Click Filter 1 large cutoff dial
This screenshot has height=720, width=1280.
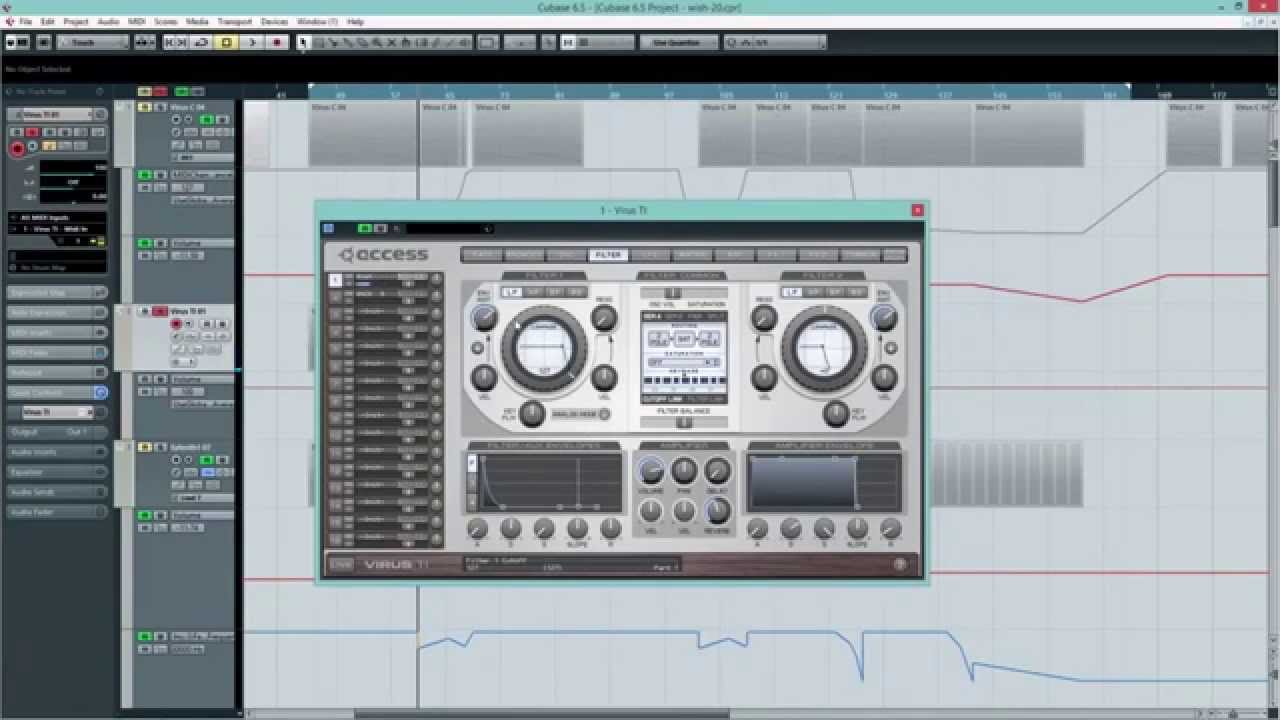pos(544,348)
